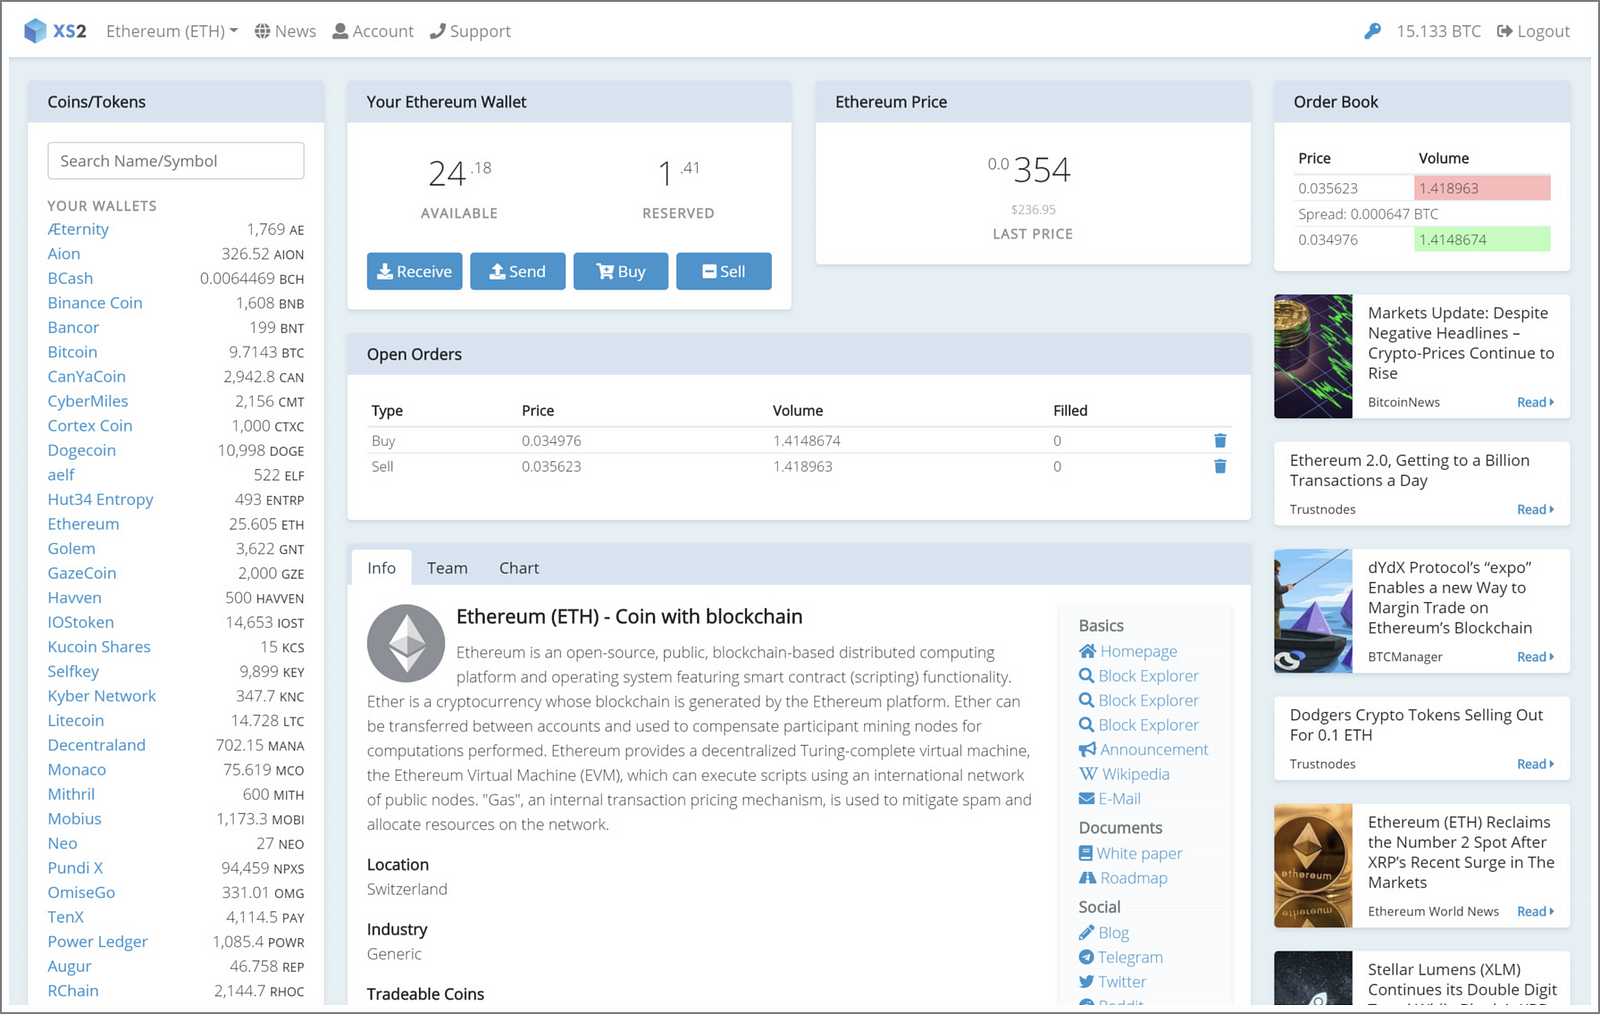Screen dimensions: 1600x1014
Task: Open the White paper document
Action: click(1131, 853)
